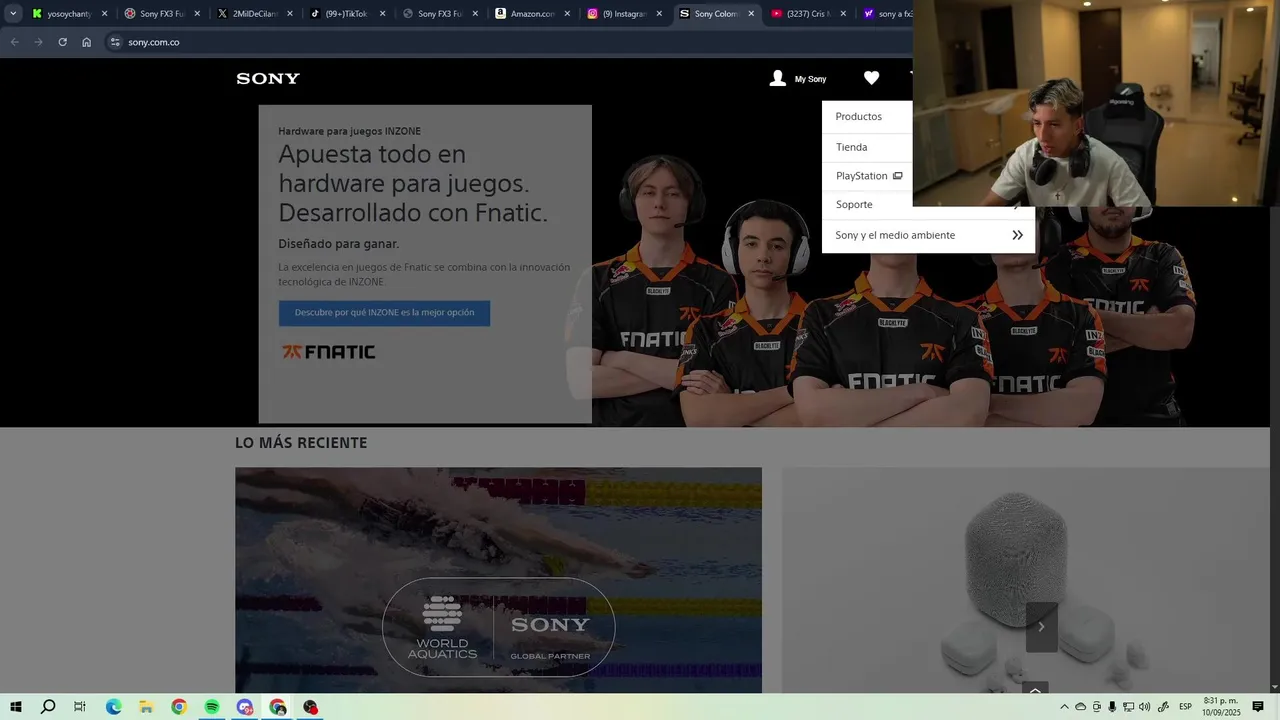
Task: Open the My Sony account icon
Action: tap(778, 78)
